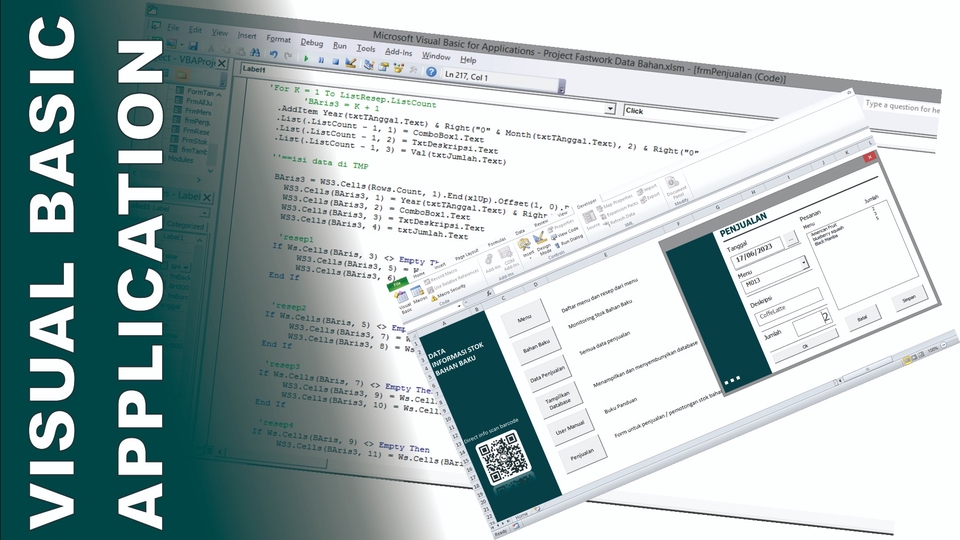Click the Save icon in VBA toolbar

click(x=193, y=46)
